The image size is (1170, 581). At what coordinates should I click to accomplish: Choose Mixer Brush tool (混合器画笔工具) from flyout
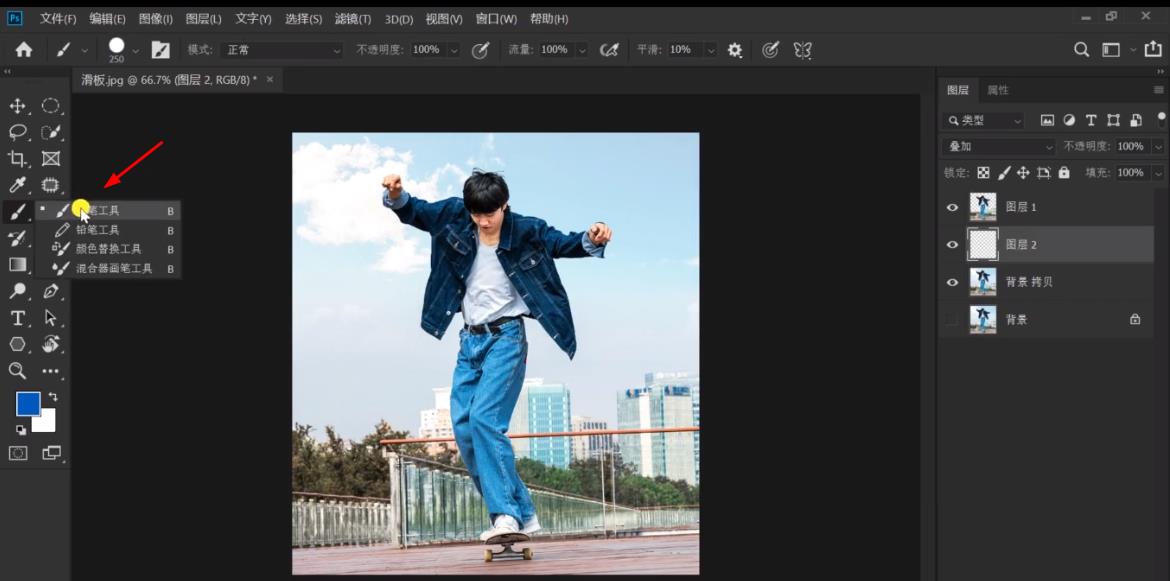[x=113, y=269]
